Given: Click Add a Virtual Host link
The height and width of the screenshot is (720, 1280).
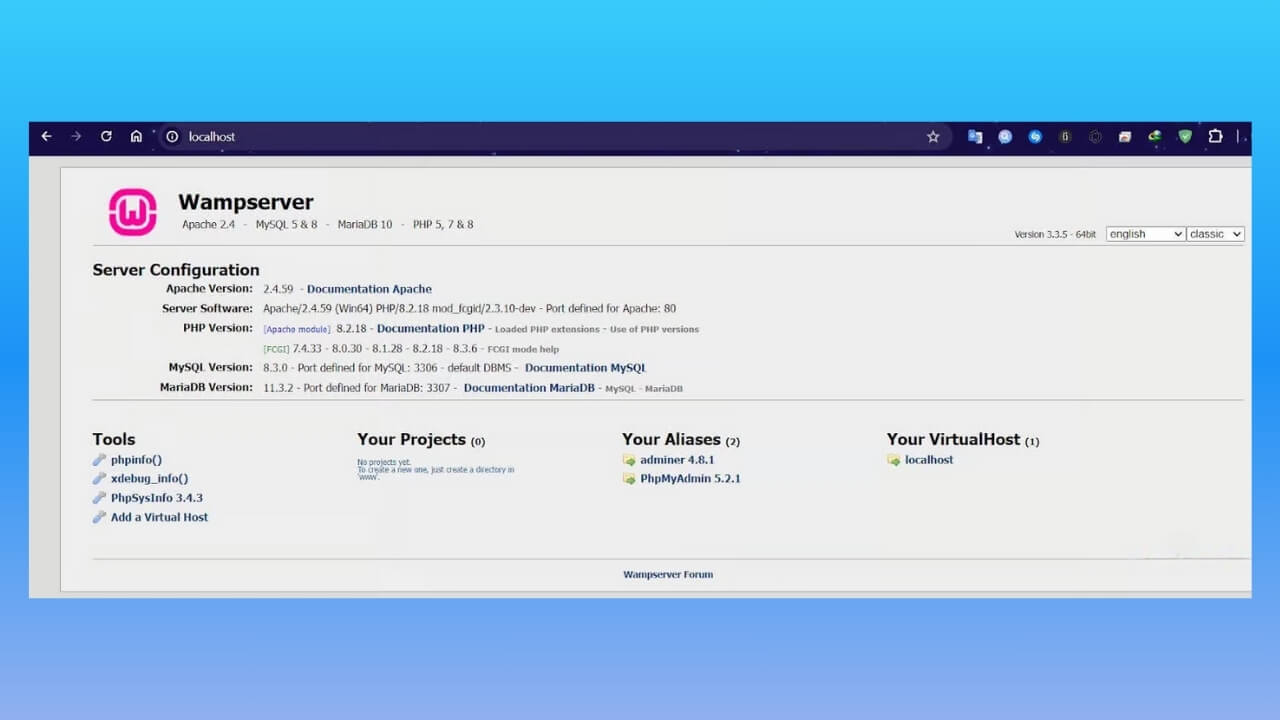Looking at the screenshot, I should pos(159,517).
